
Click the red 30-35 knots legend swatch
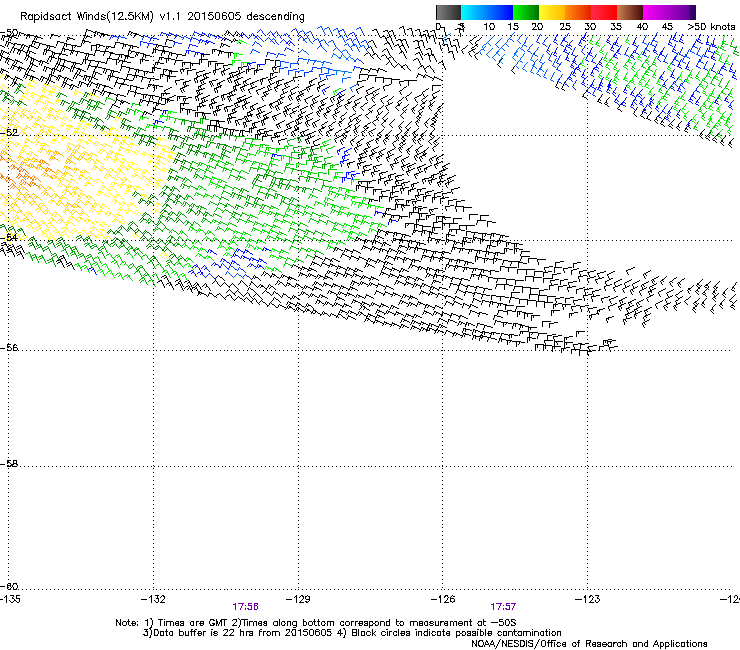[x=604, y=12]
